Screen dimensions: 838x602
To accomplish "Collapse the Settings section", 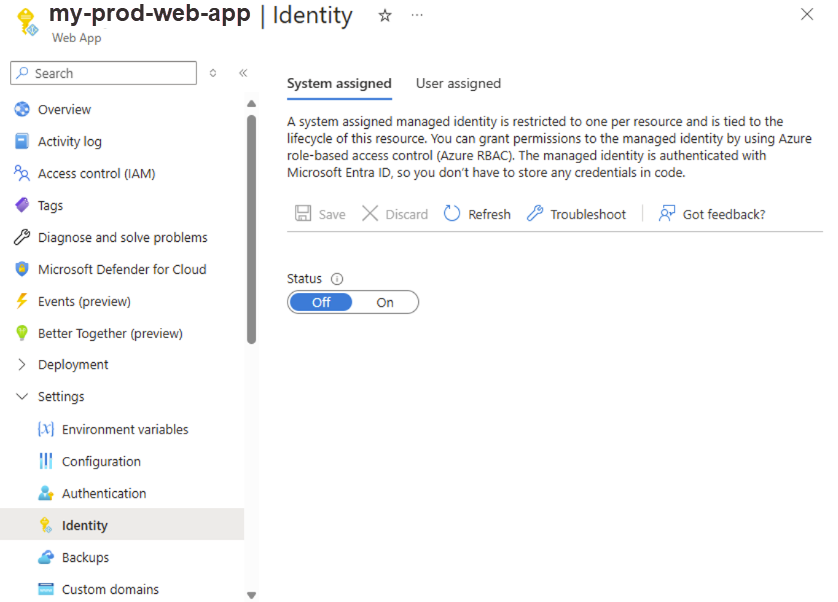I will pyautogui.click(x=22, y=397).
